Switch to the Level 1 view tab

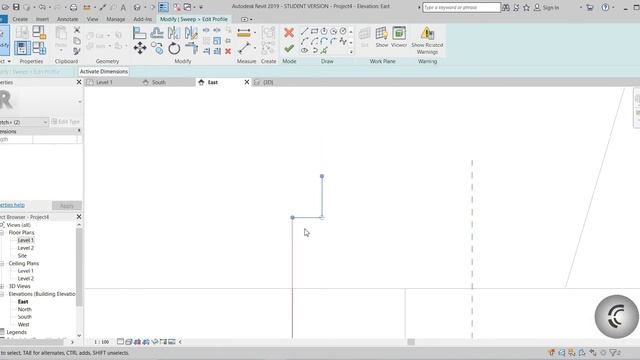coord(104,82)
